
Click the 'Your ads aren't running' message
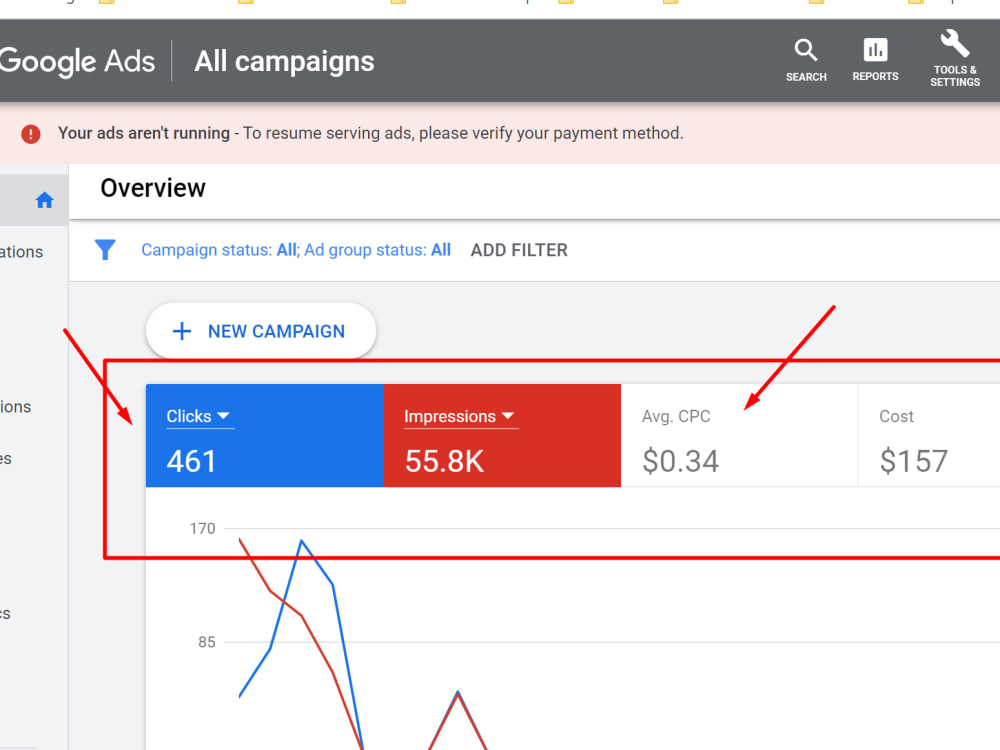click(371, 133)
